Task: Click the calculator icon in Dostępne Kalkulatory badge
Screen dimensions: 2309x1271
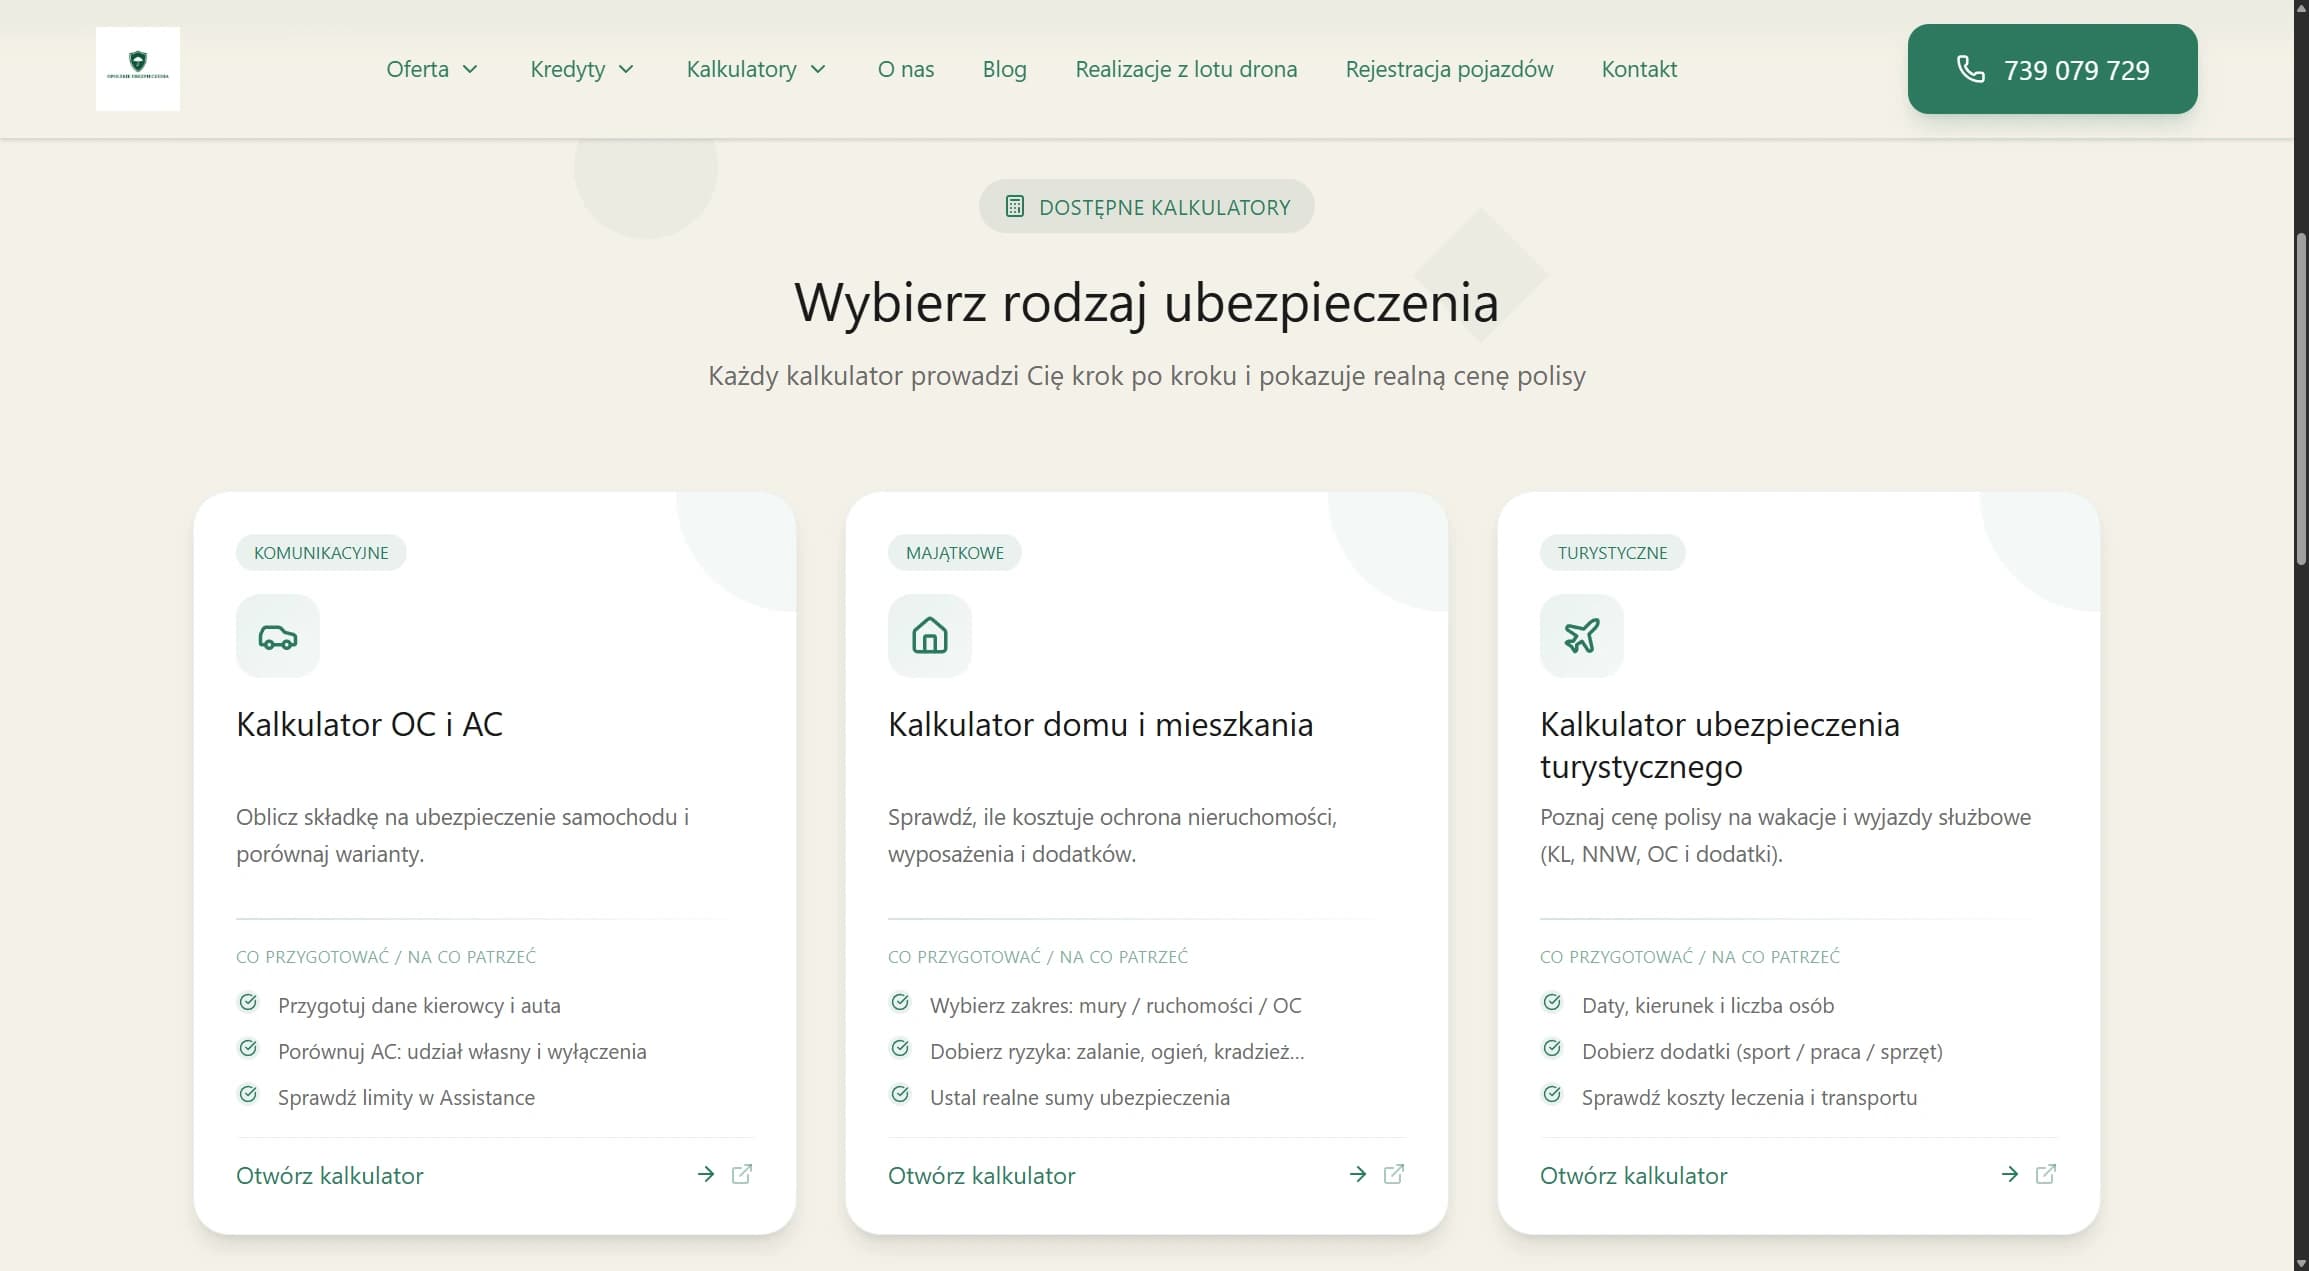Action: pyautogui.click(x=1014, y=206)
